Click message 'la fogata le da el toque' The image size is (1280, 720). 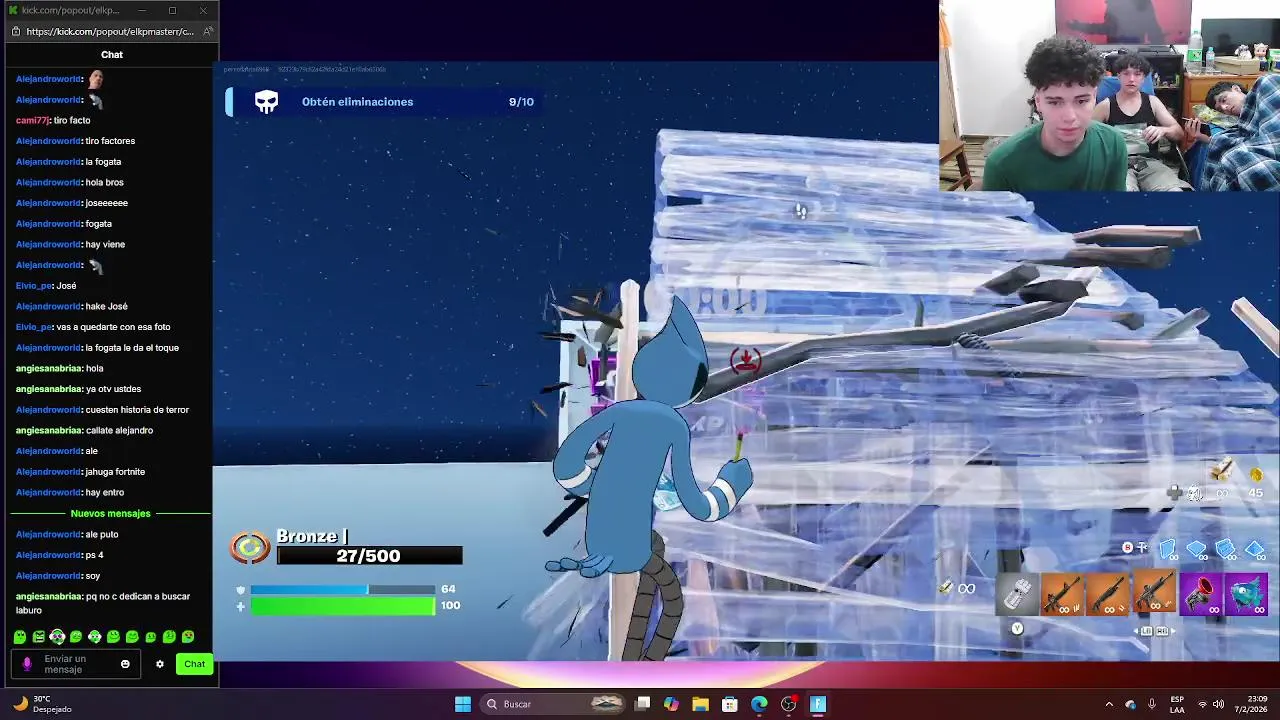pyautogui.click(x=132, y=348)
